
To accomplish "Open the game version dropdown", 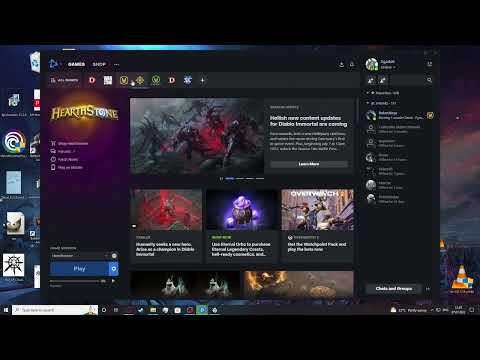I will [79, 256].
